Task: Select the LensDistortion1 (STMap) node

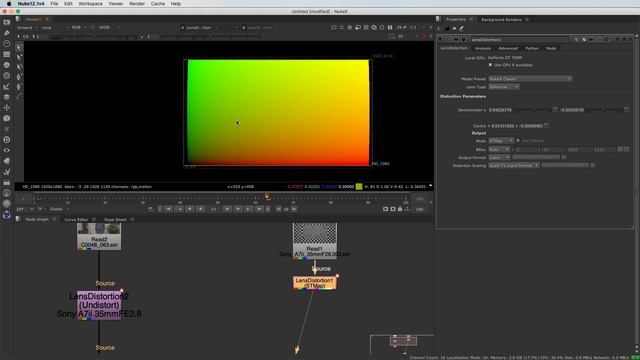Action: tap(314, 283)
